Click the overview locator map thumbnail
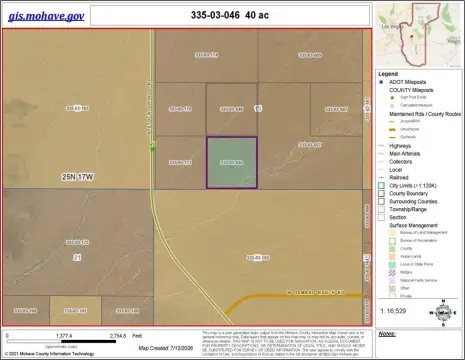465x360 pixels. coord(419,35)
